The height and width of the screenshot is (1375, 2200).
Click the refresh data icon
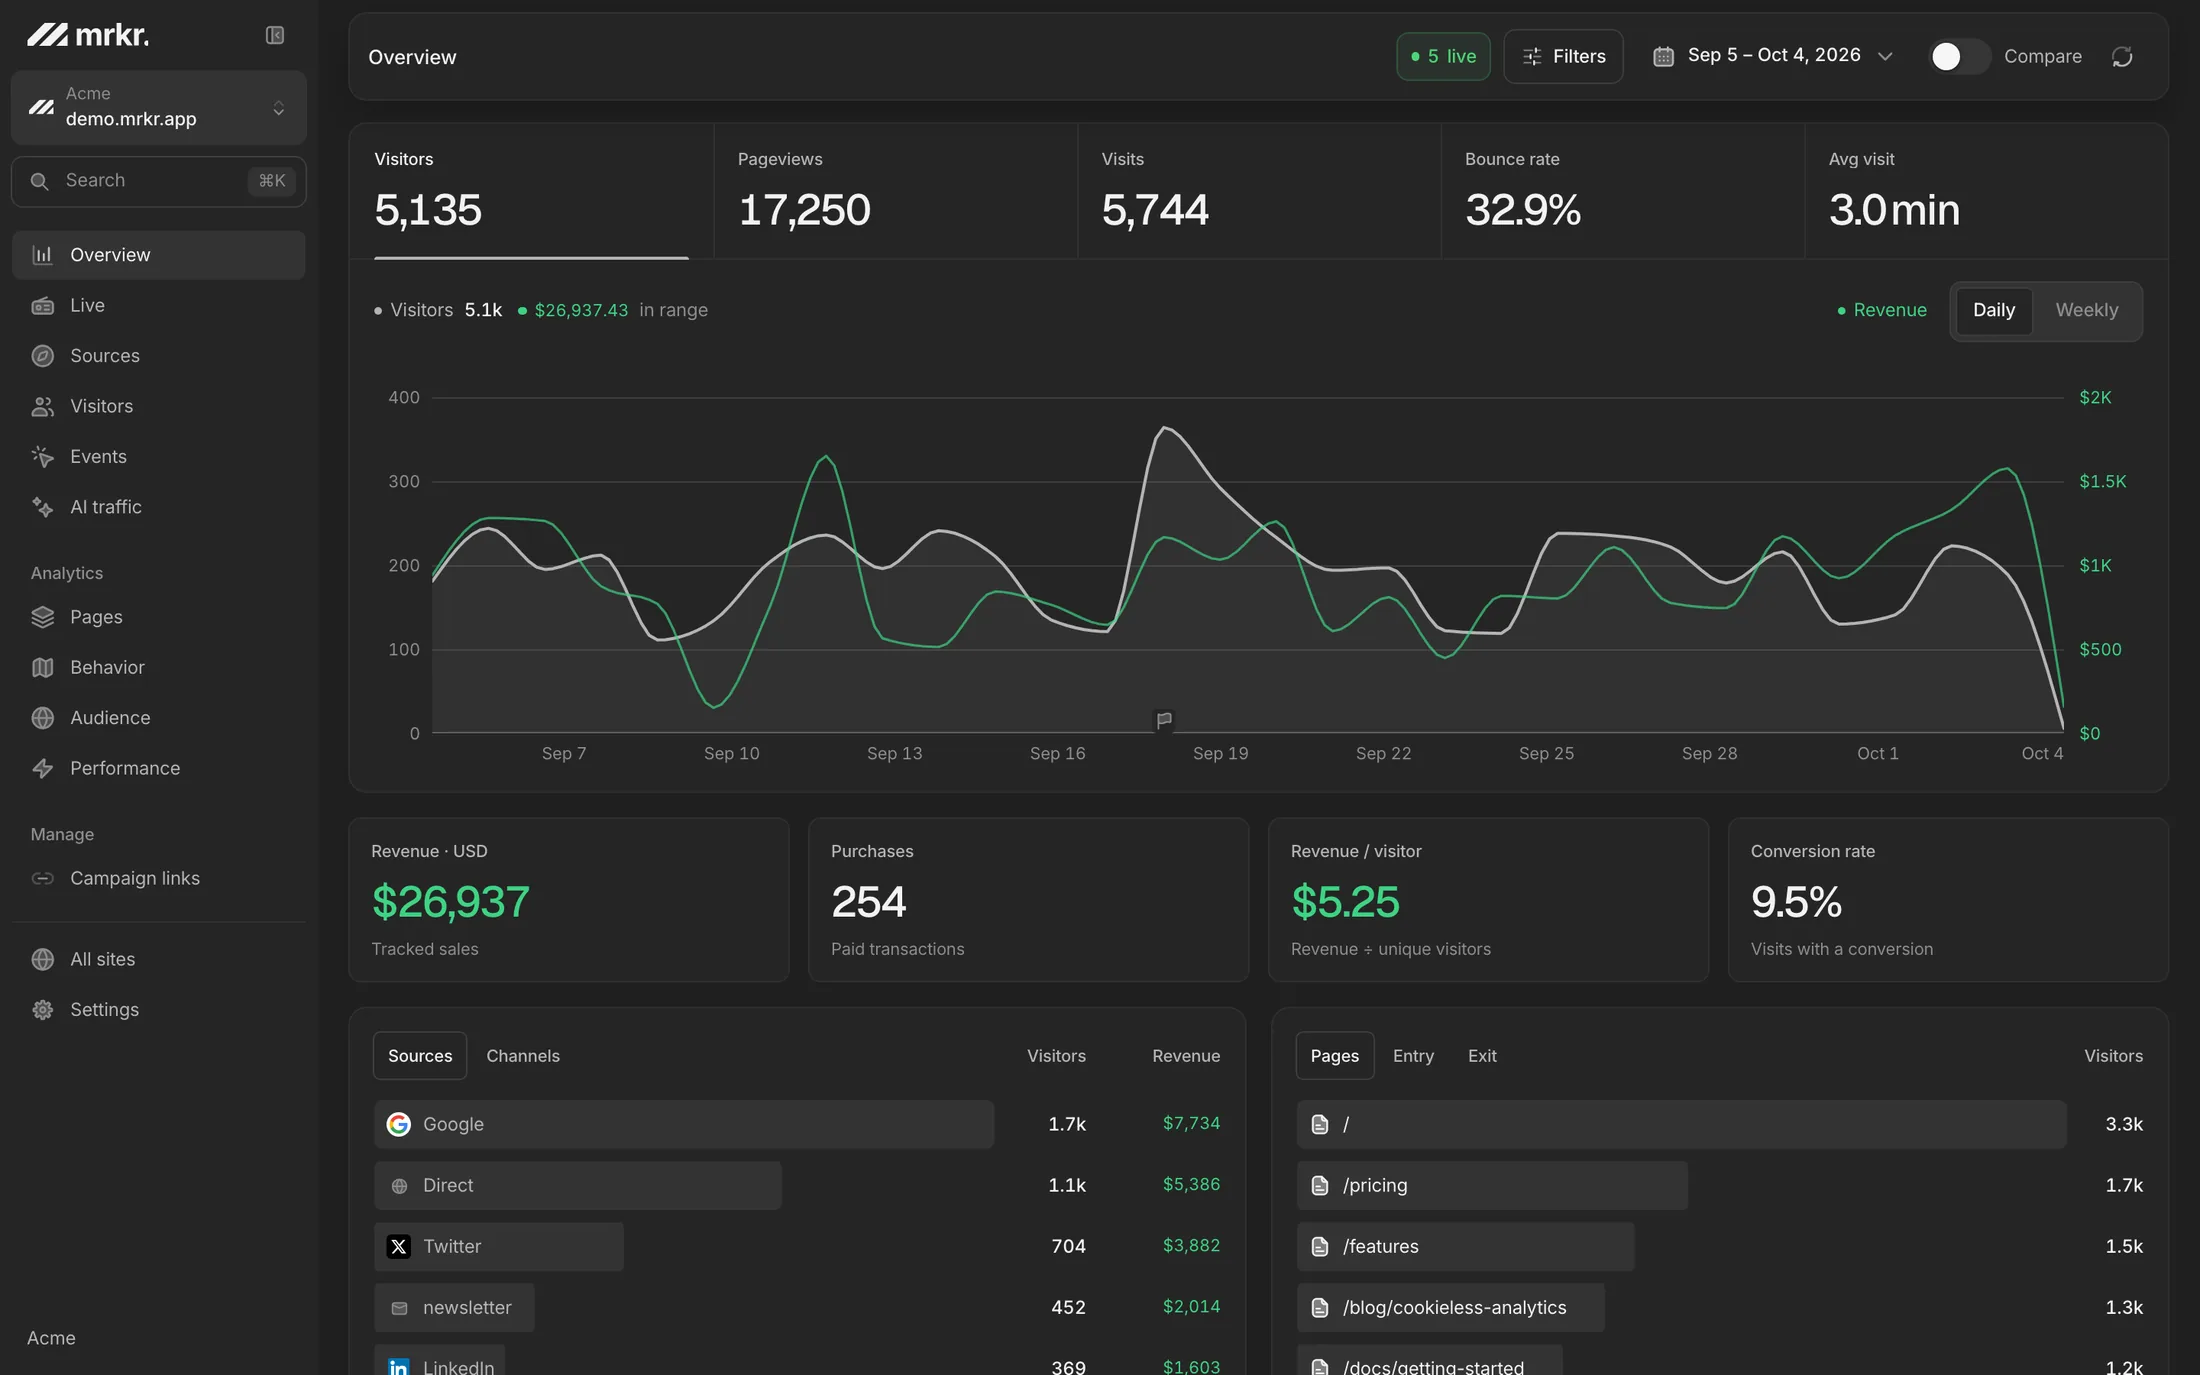pyautogui.click(x=2122, y=56)
